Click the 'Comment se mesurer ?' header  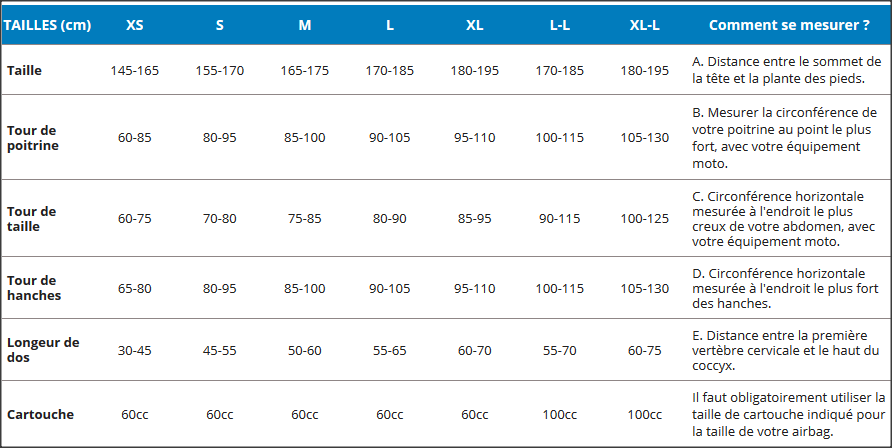(789, 26)
